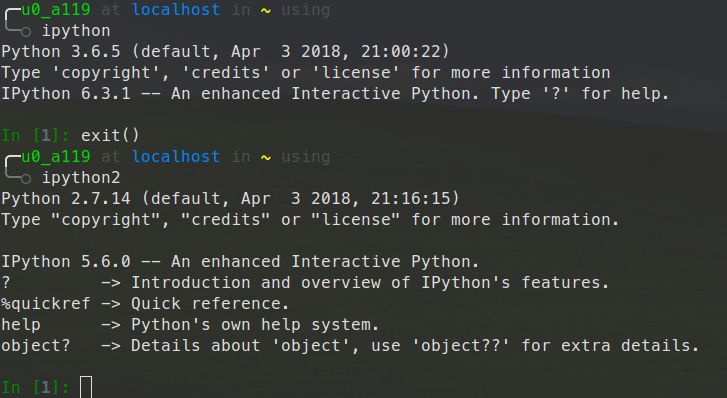The width and height of the screenshot is (727, 398).
Task: Select the second blue localhost hostname
Action: 176,157
